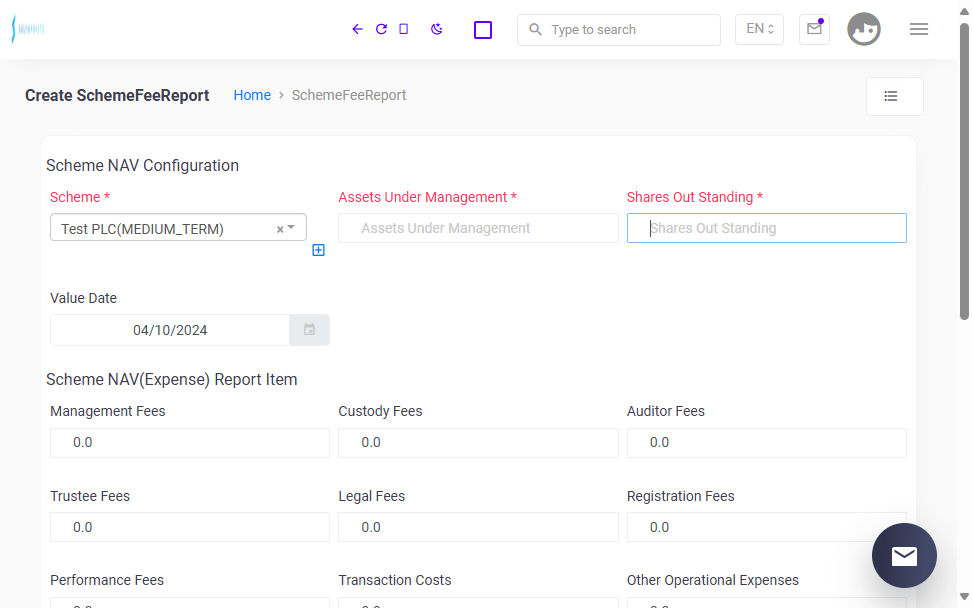Click SchemeFeeReport breadcrumb text
Viewport: 972px width, 608px height.
[x=349, y=95]
